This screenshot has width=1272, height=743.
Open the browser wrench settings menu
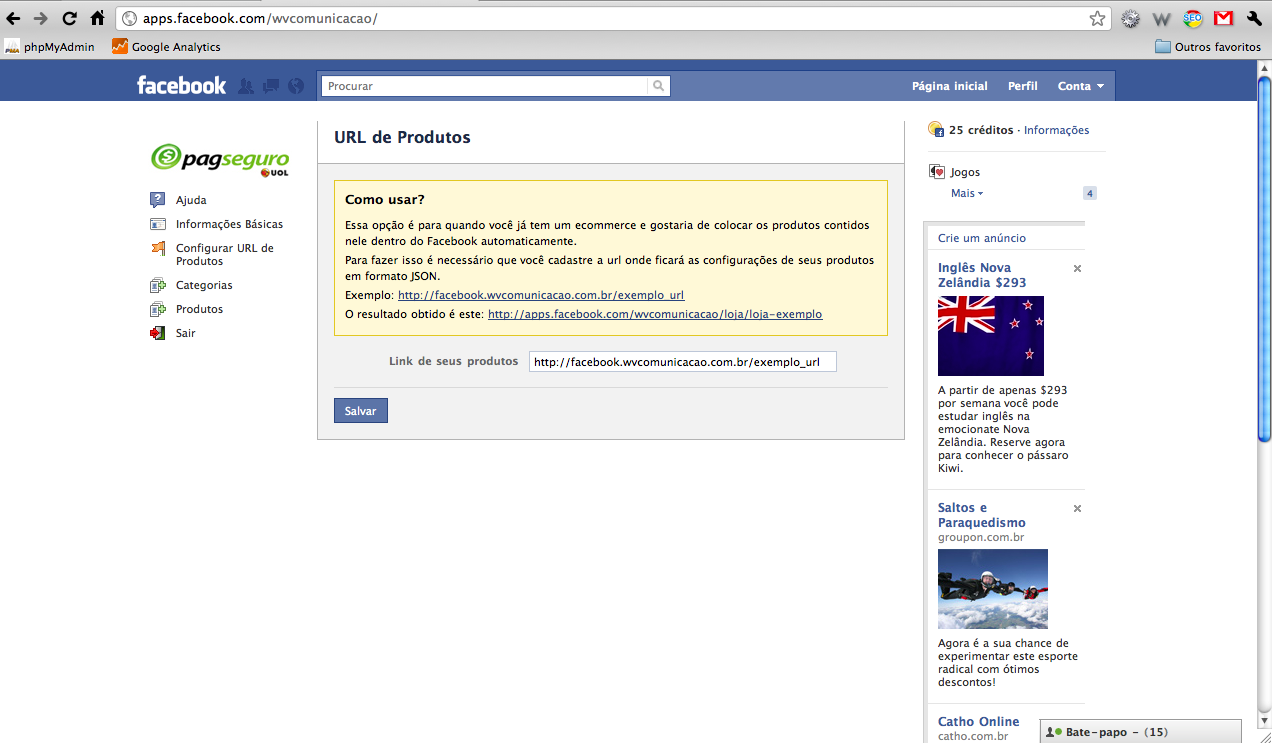pyautogui.click(x=1255, y=18)
